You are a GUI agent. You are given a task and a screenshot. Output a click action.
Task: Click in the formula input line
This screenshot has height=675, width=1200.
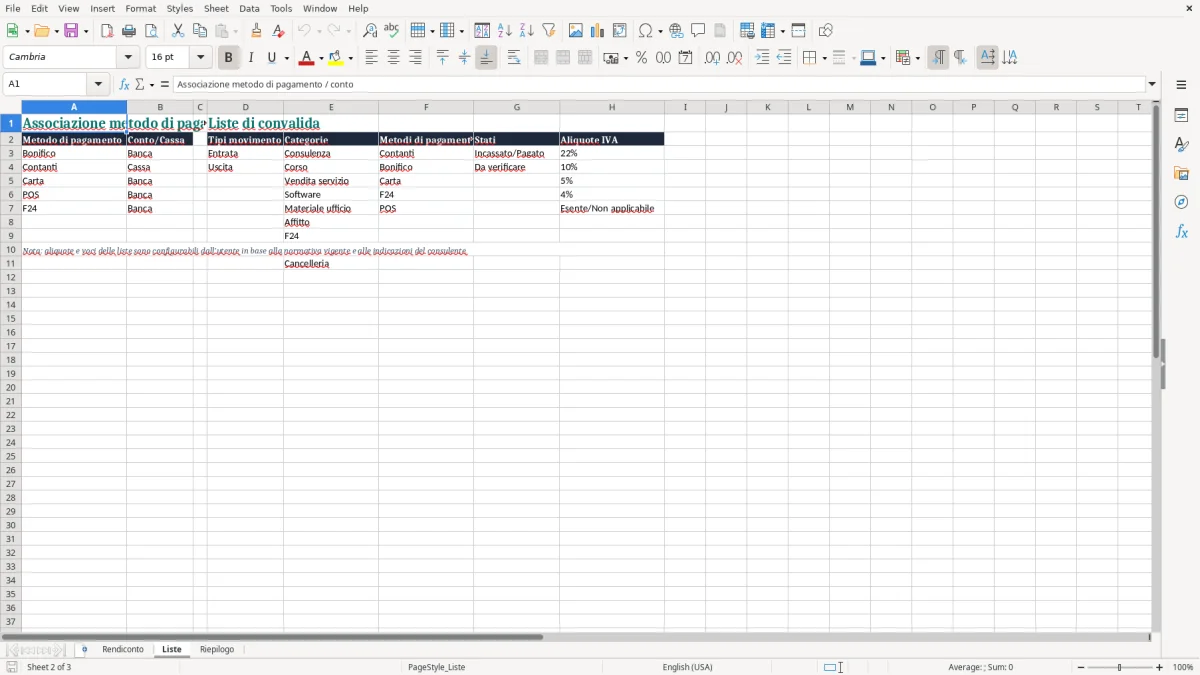659,84
